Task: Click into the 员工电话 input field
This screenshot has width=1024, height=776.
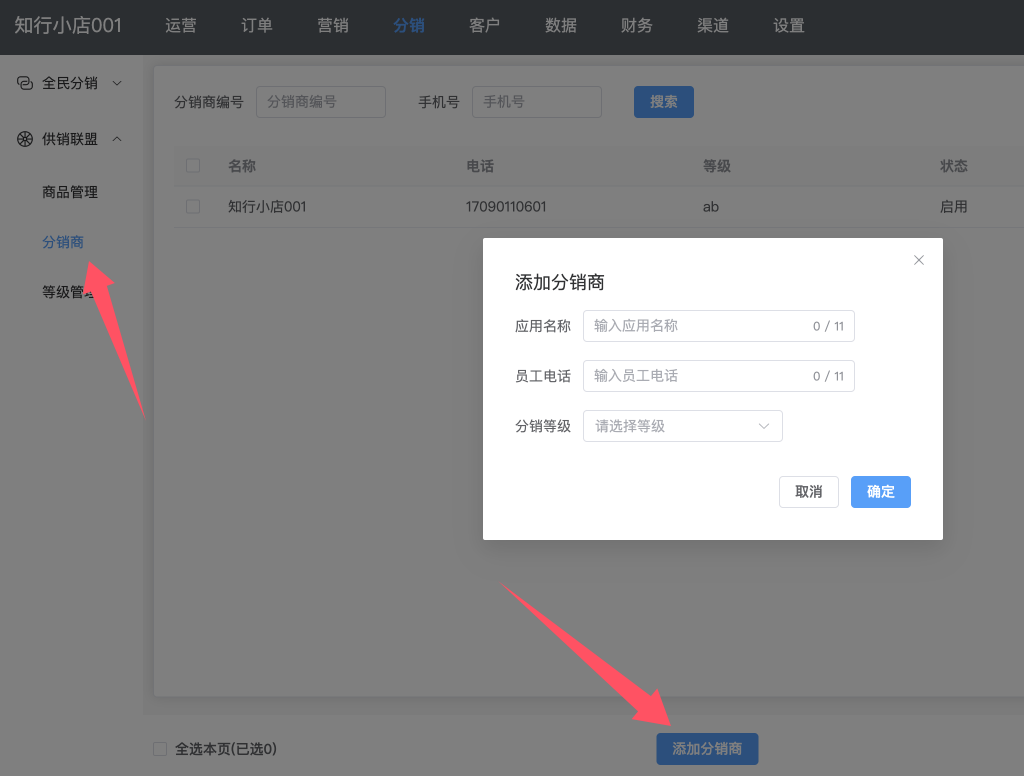Action: (x=700, y=376)
